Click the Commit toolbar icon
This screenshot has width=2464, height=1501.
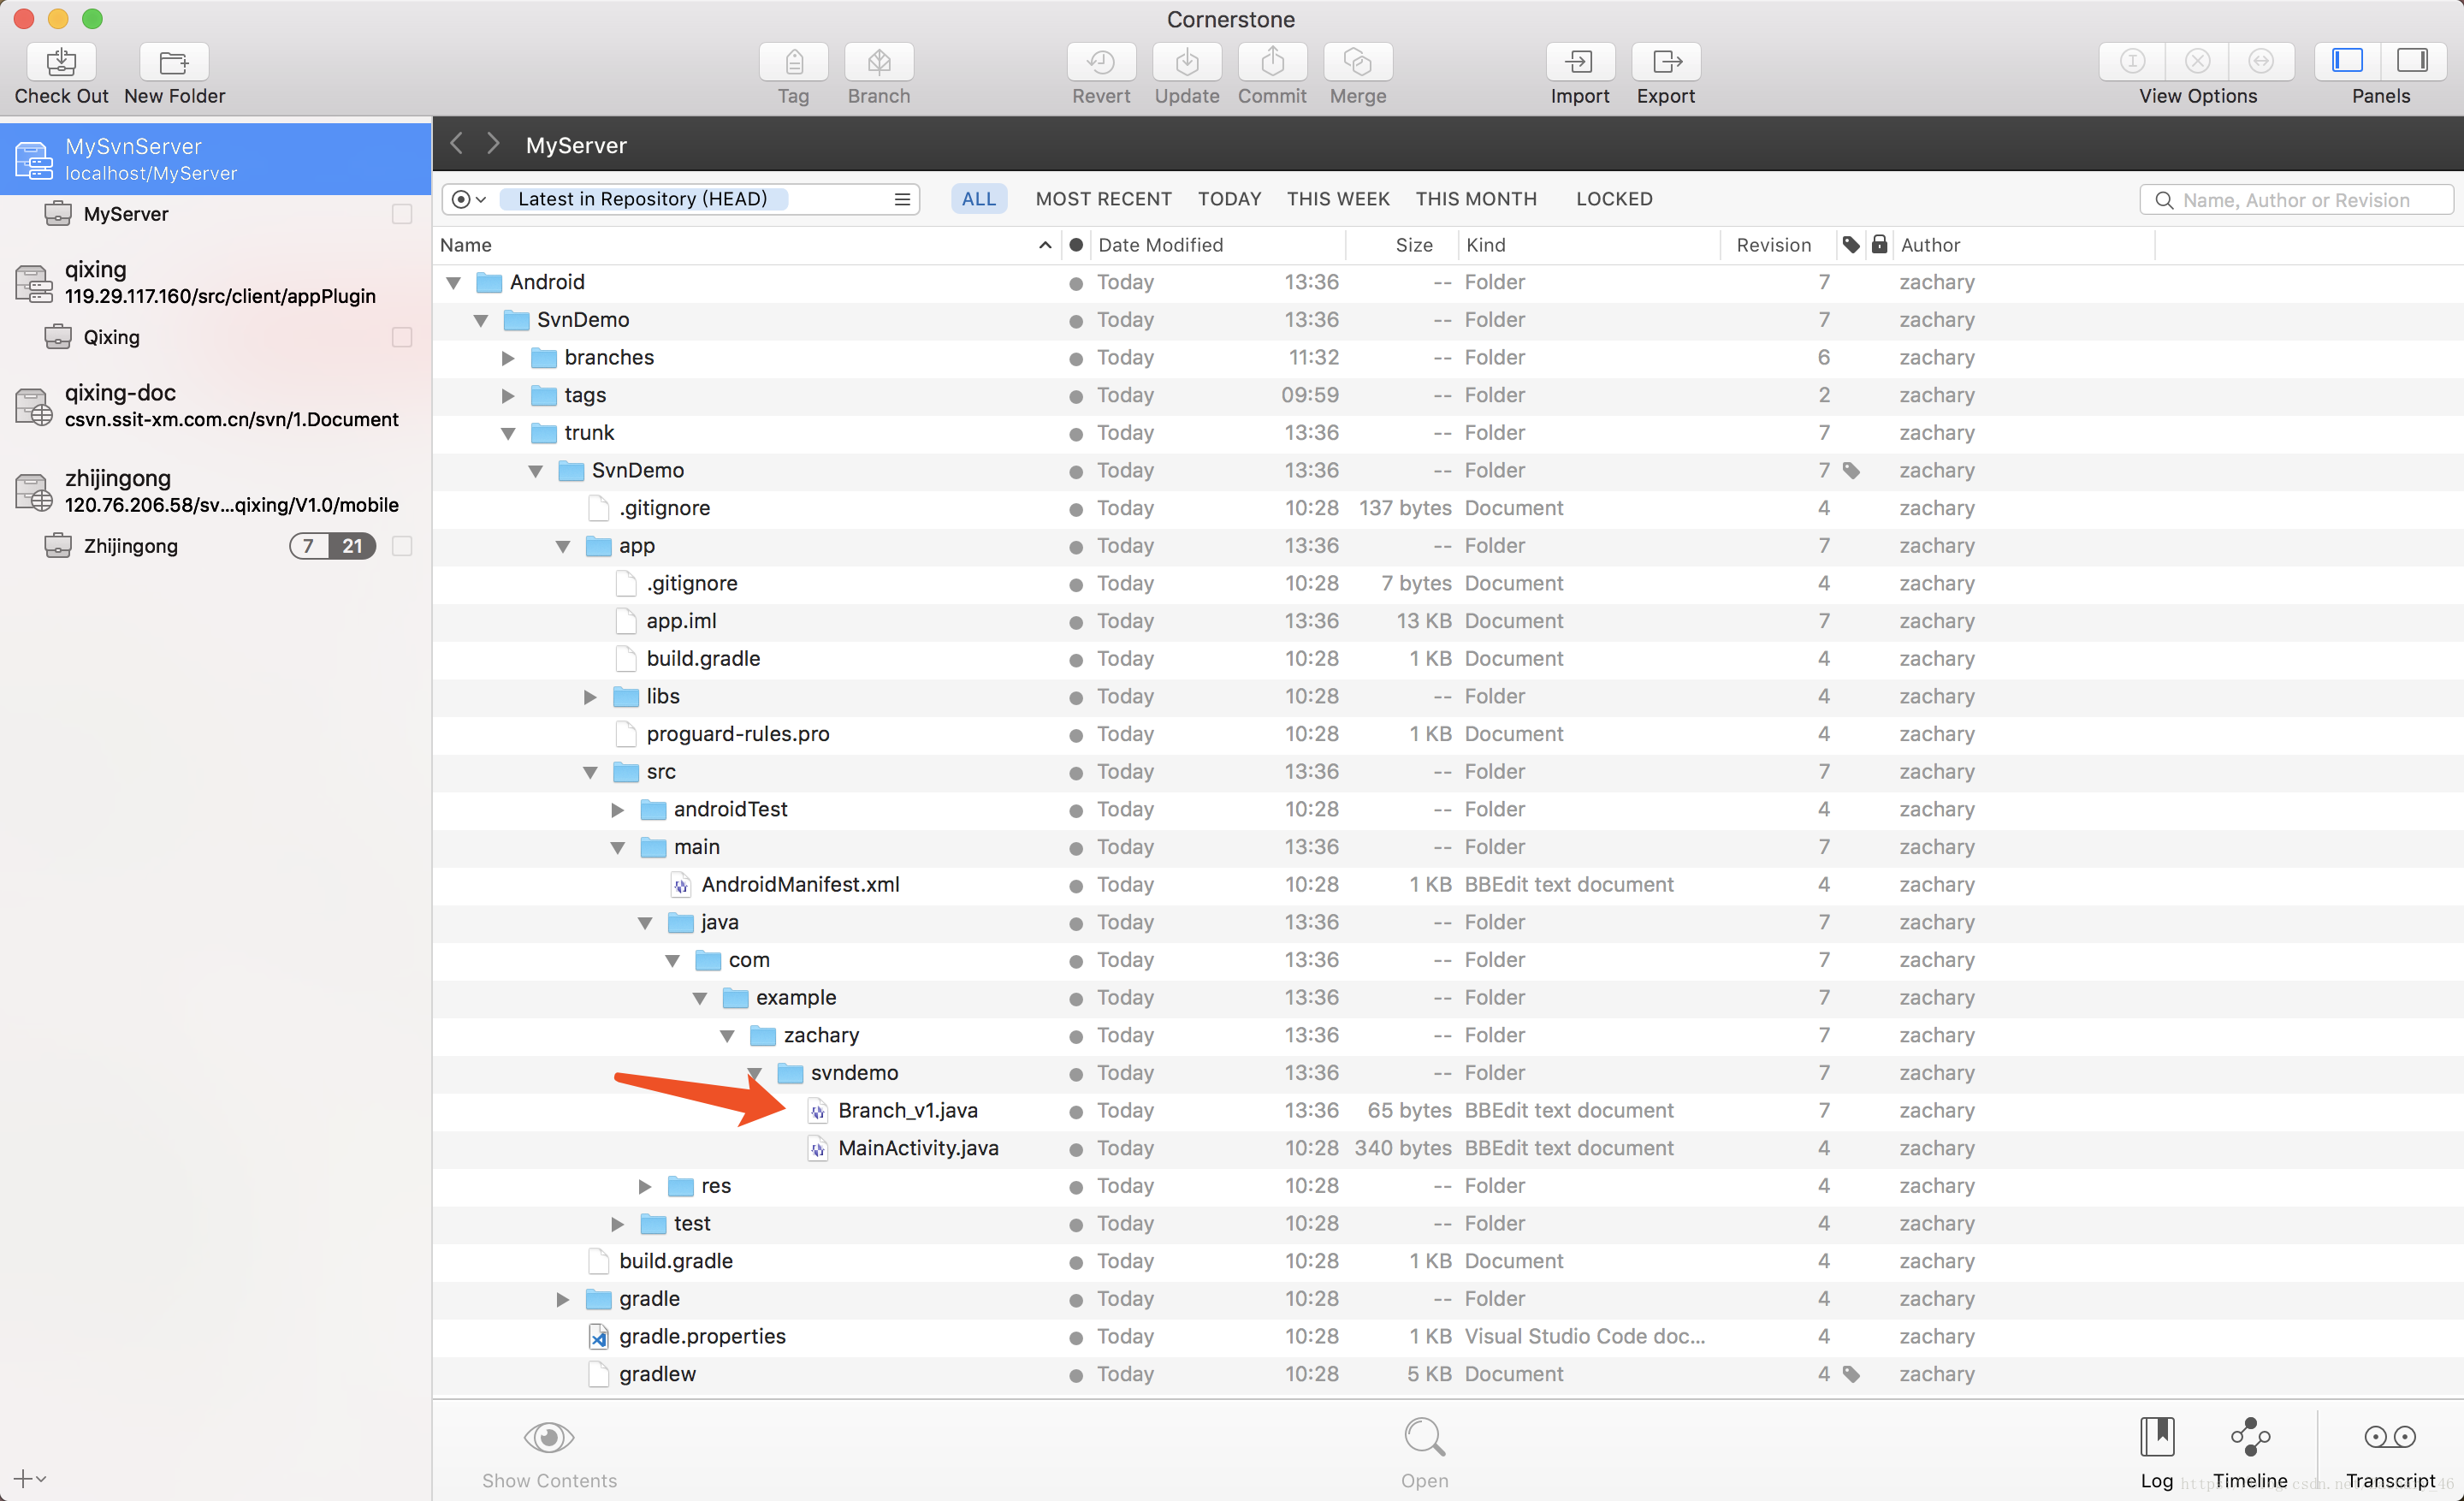click(x=1272, y=62)
